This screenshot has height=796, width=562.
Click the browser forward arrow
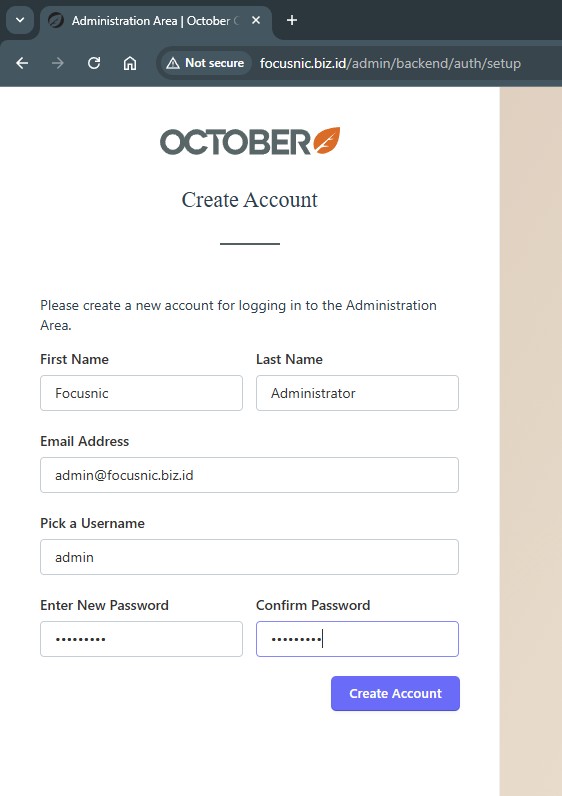pos(58,63)
